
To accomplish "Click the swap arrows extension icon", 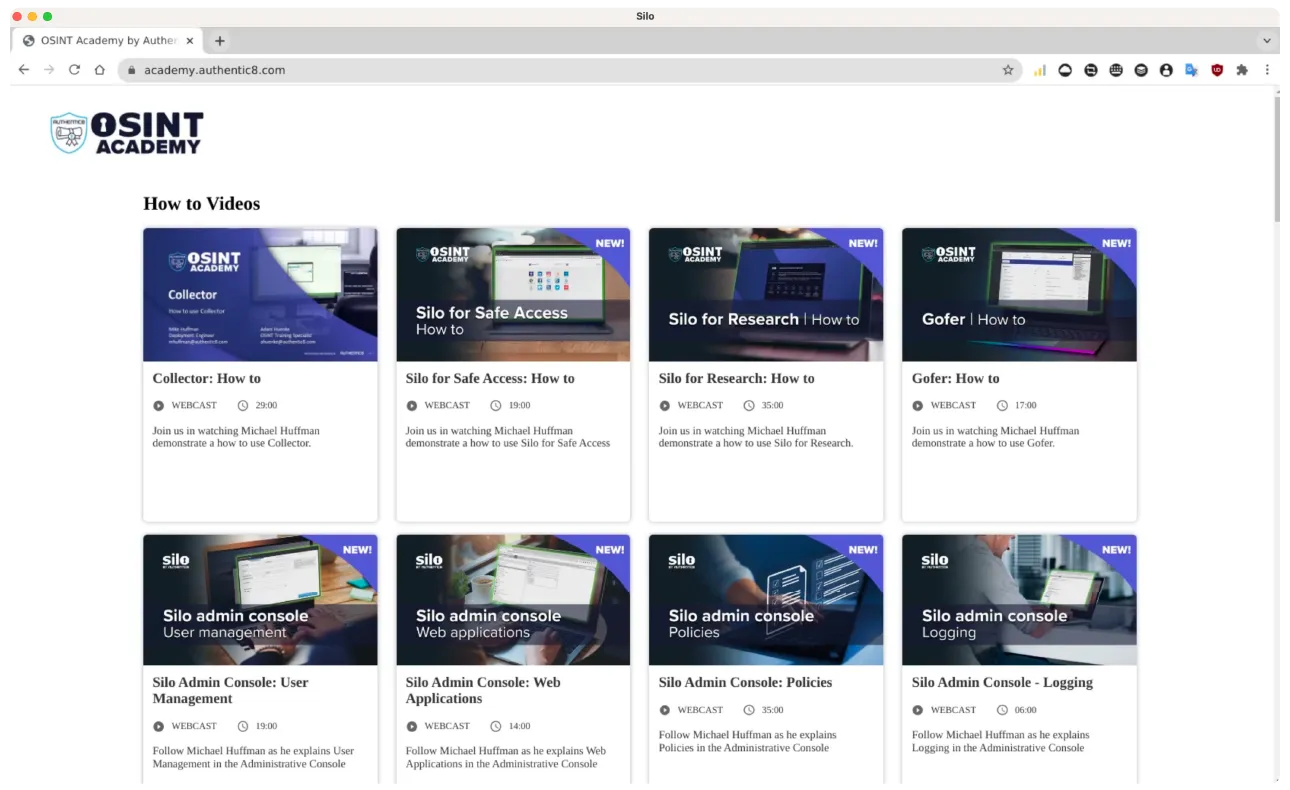I will (x=1091, y=70).
